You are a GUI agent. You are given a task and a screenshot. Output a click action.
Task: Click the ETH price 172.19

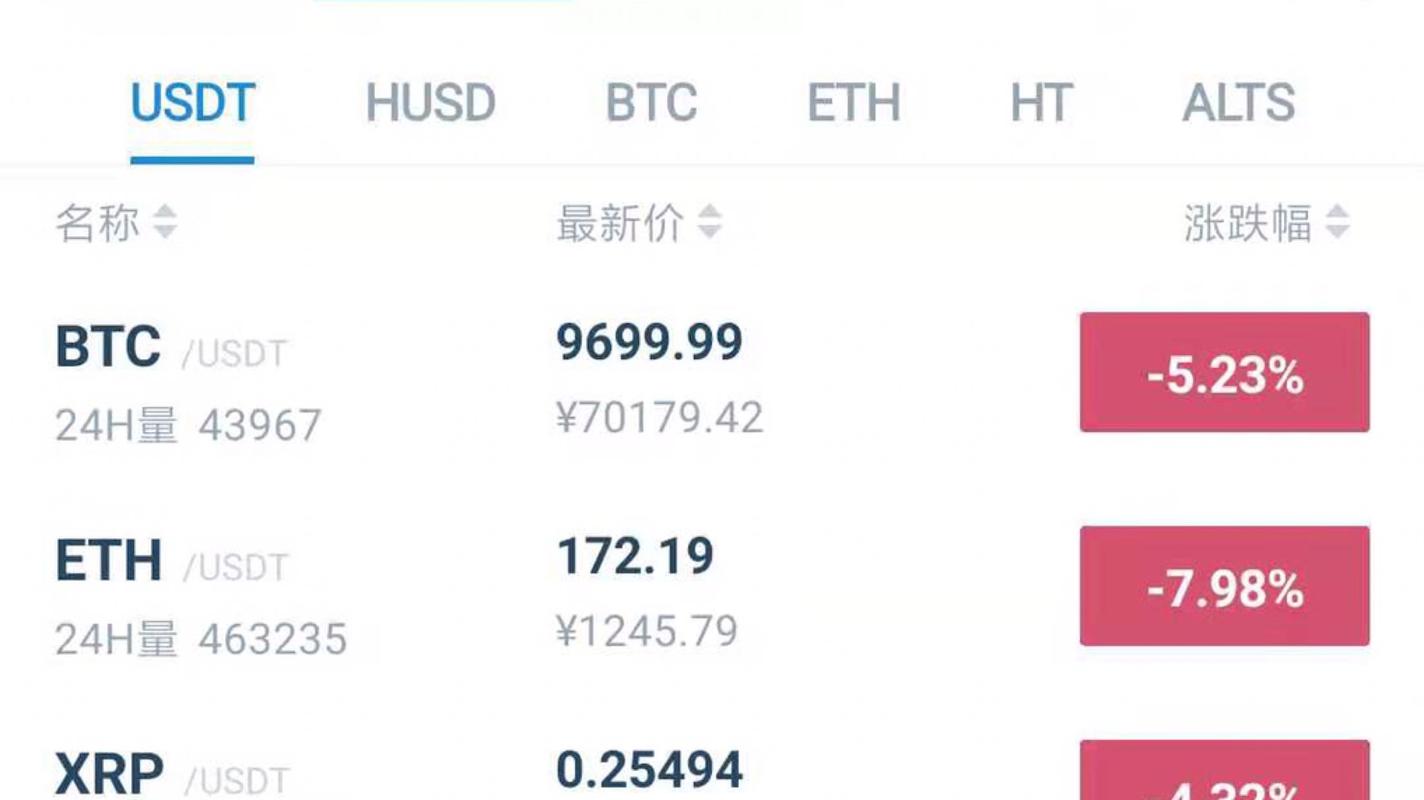pyautogui.click(x=635, y=557)
